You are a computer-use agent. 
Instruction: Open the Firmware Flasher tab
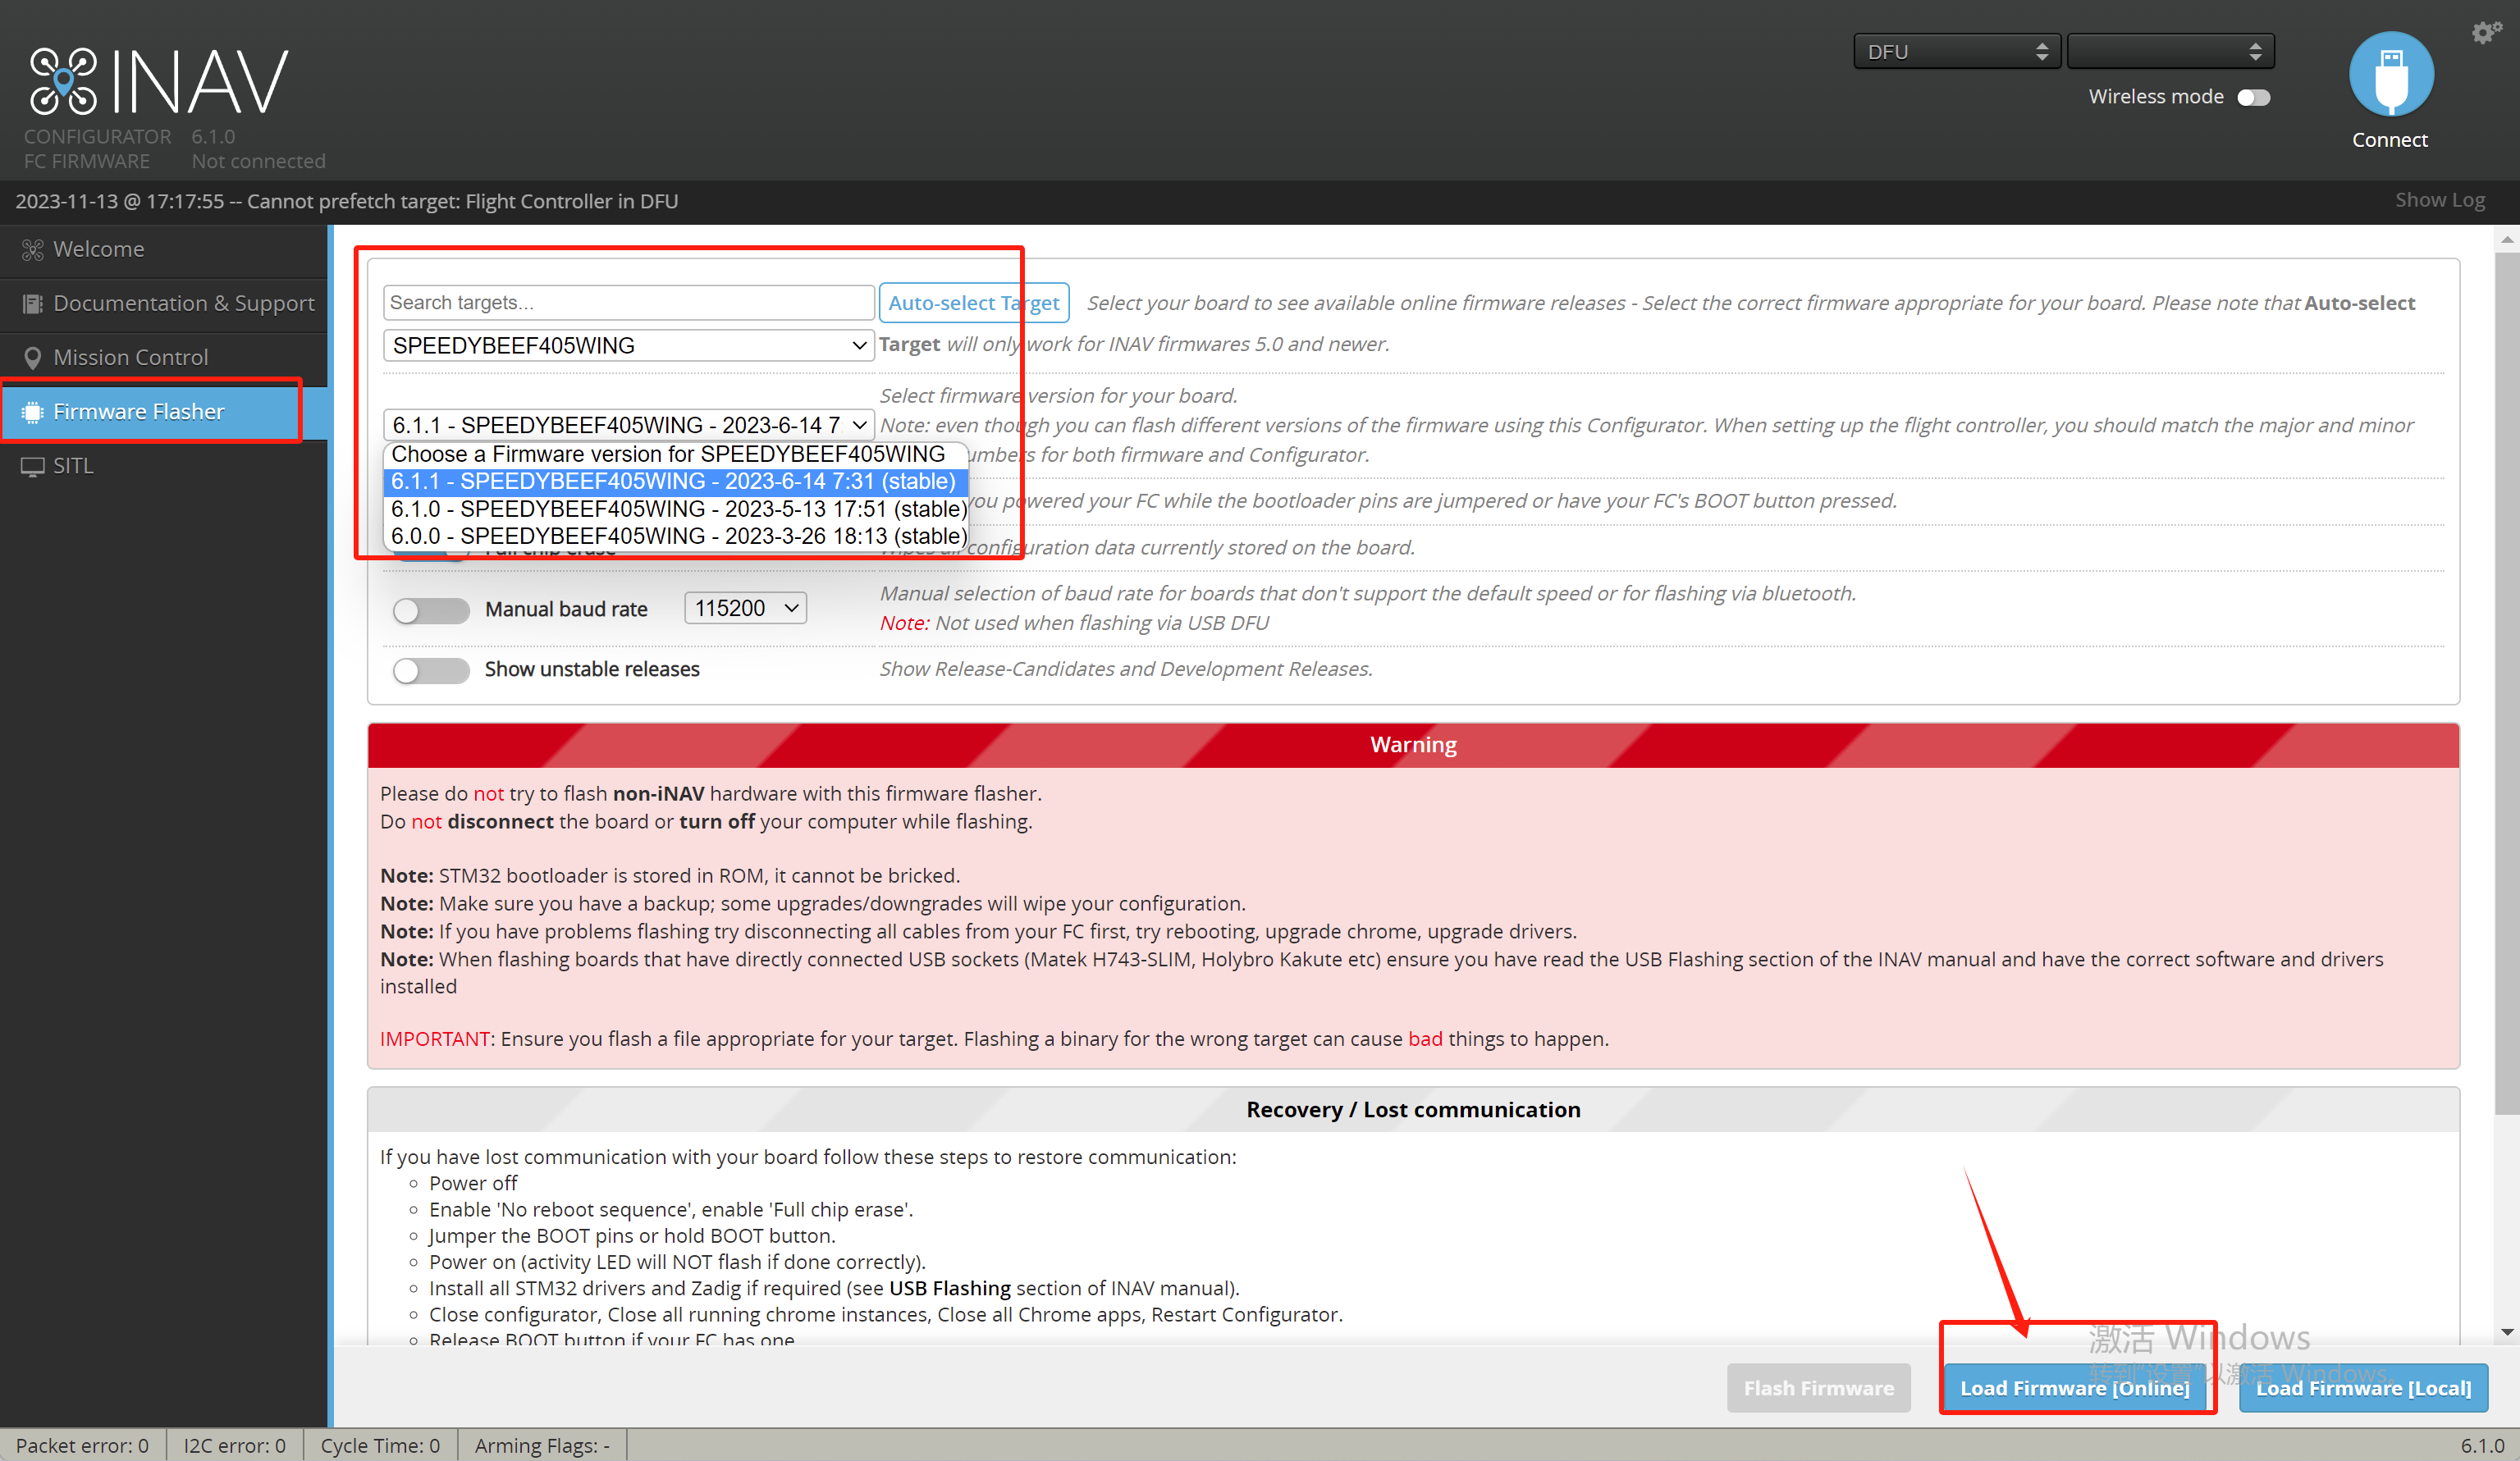[x=164, y=411]
